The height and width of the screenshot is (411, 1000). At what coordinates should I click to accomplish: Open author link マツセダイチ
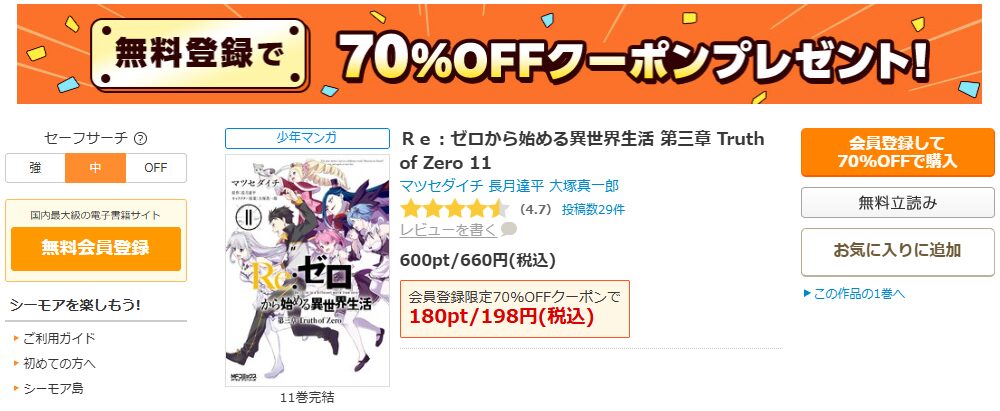441,186
